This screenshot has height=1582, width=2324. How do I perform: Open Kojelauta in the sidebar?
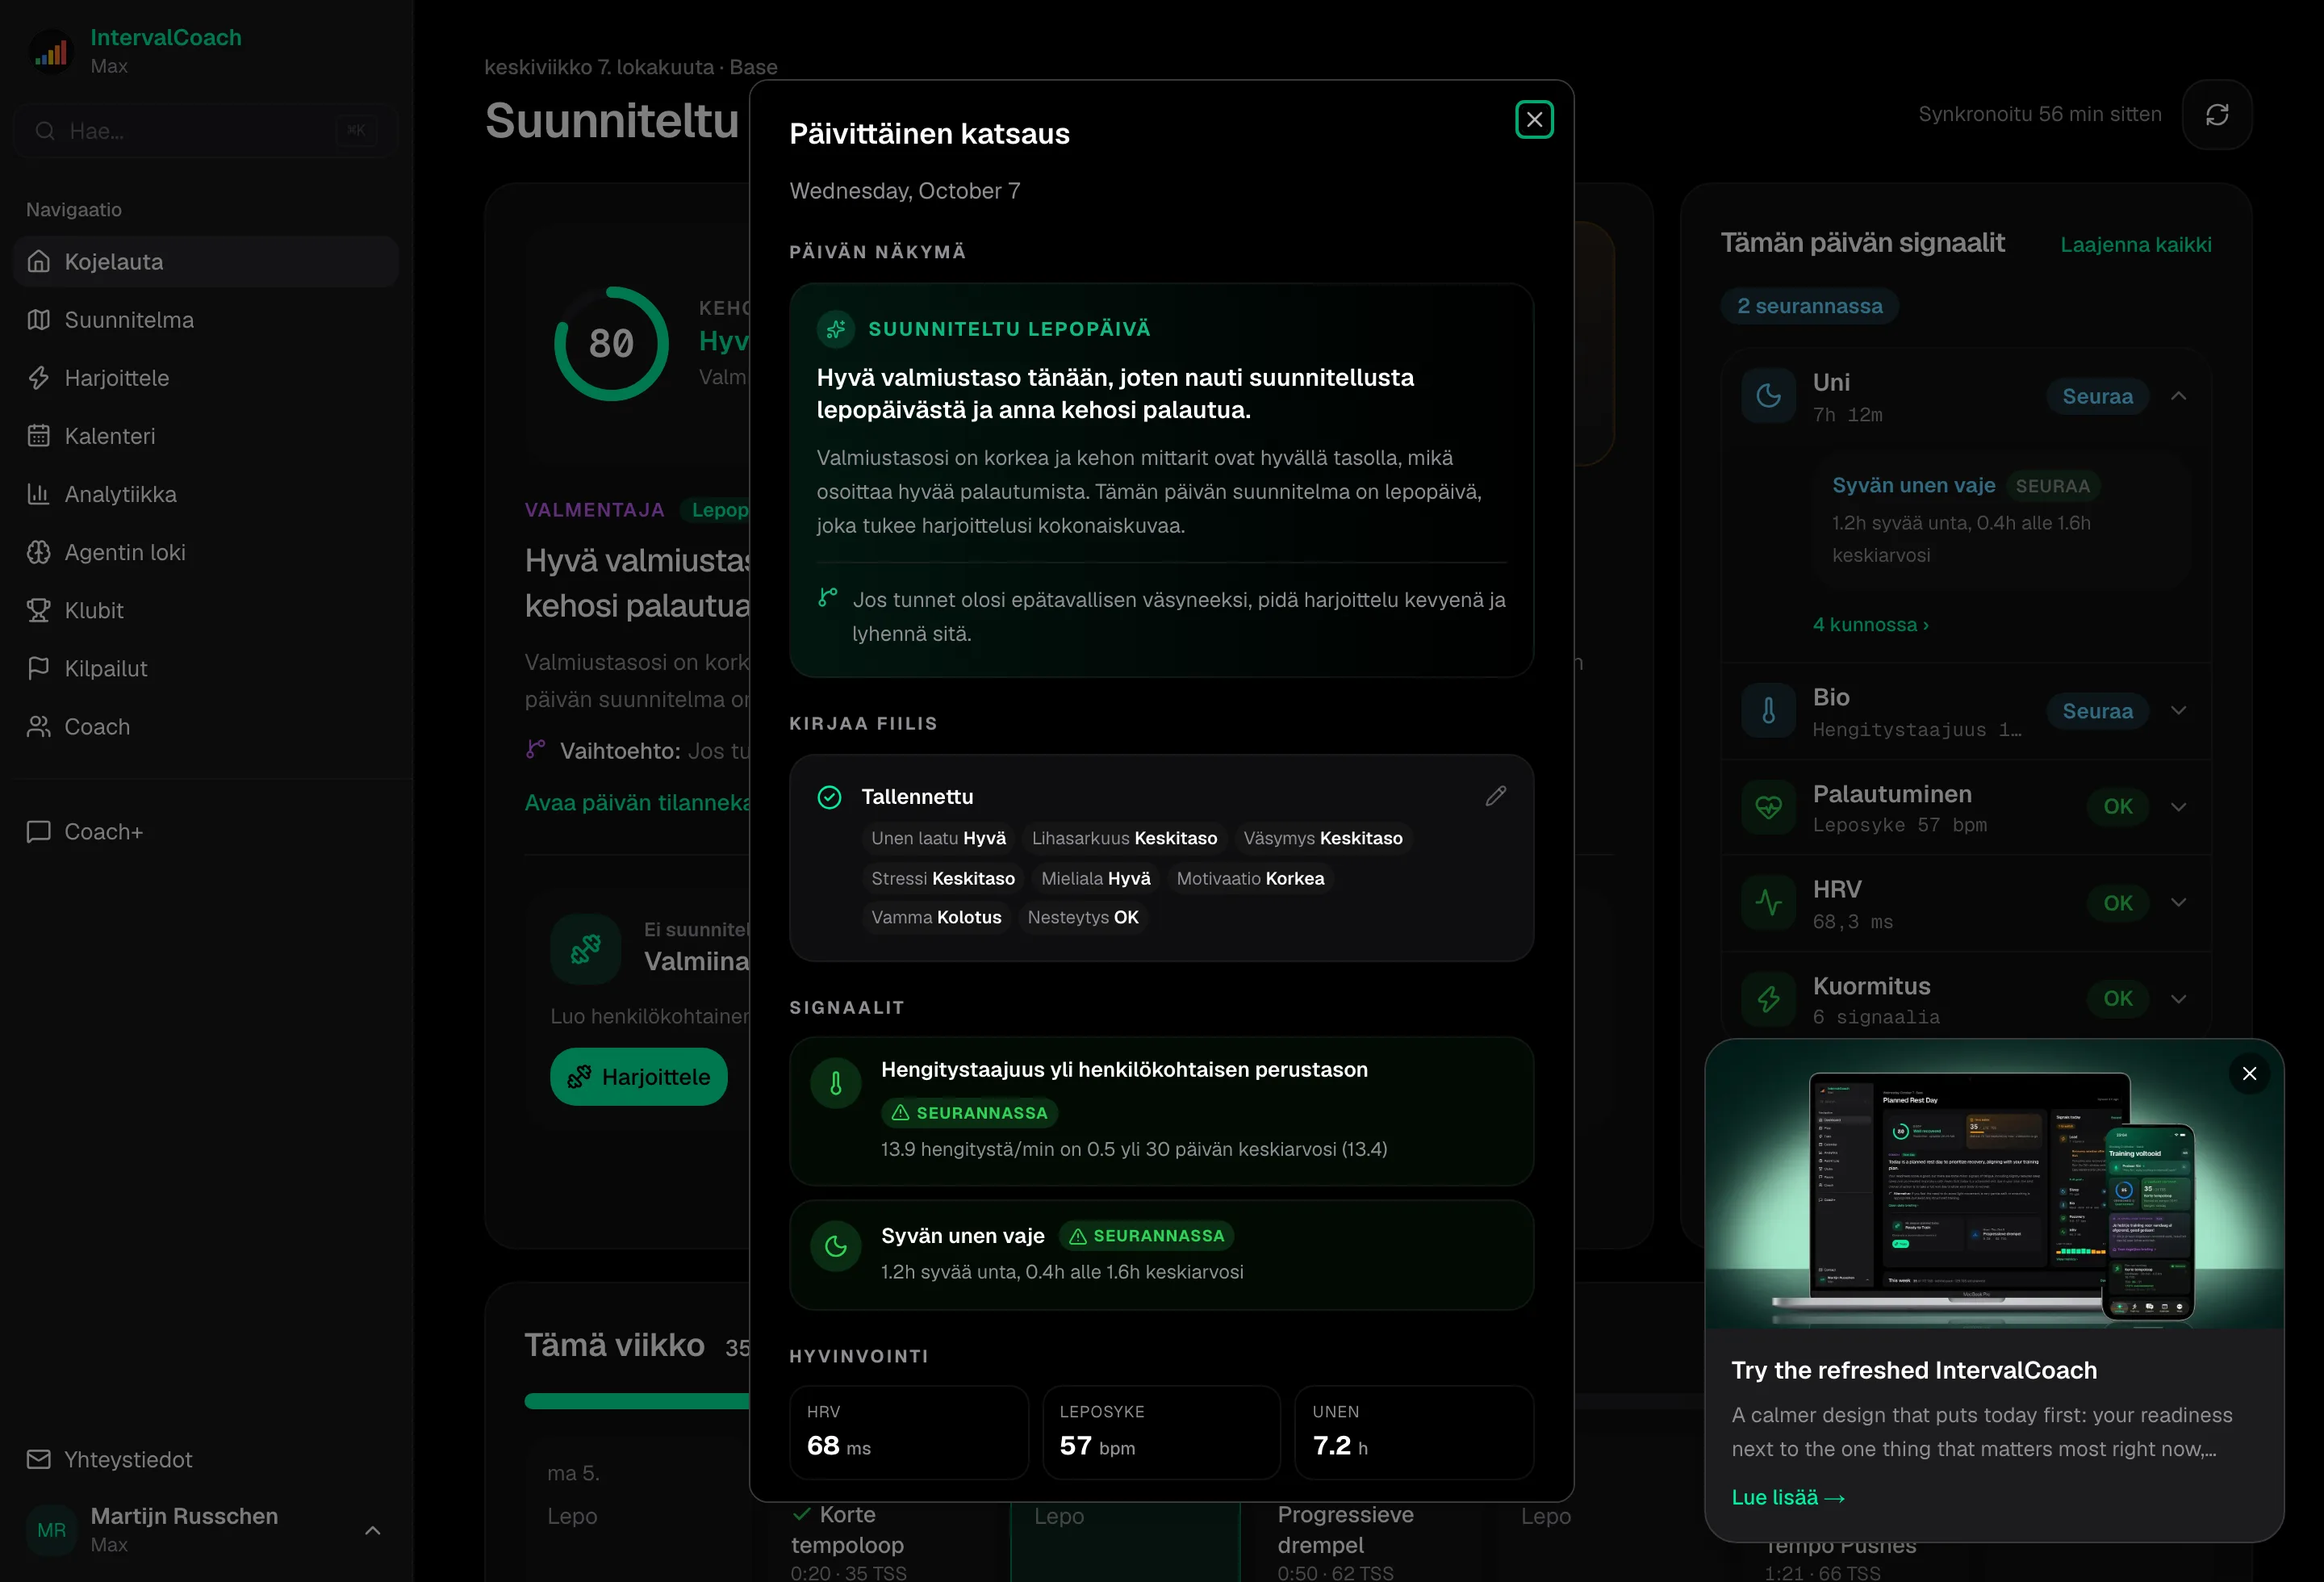tap(206, 261)
